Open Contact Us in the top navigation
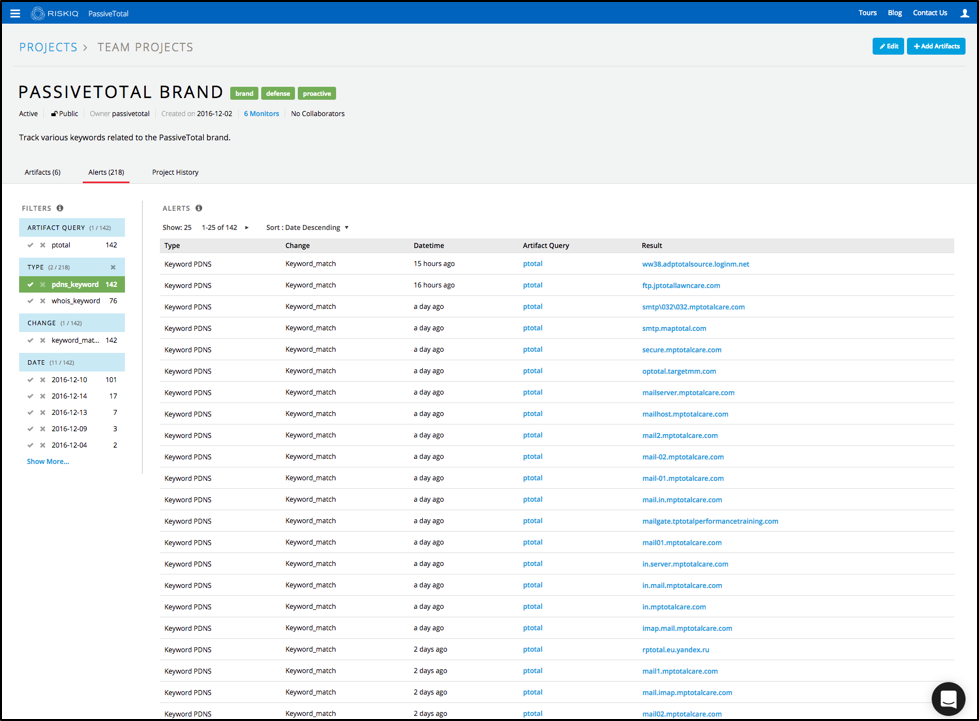Viewport: 979px width, 721px height. pos(930,12)
